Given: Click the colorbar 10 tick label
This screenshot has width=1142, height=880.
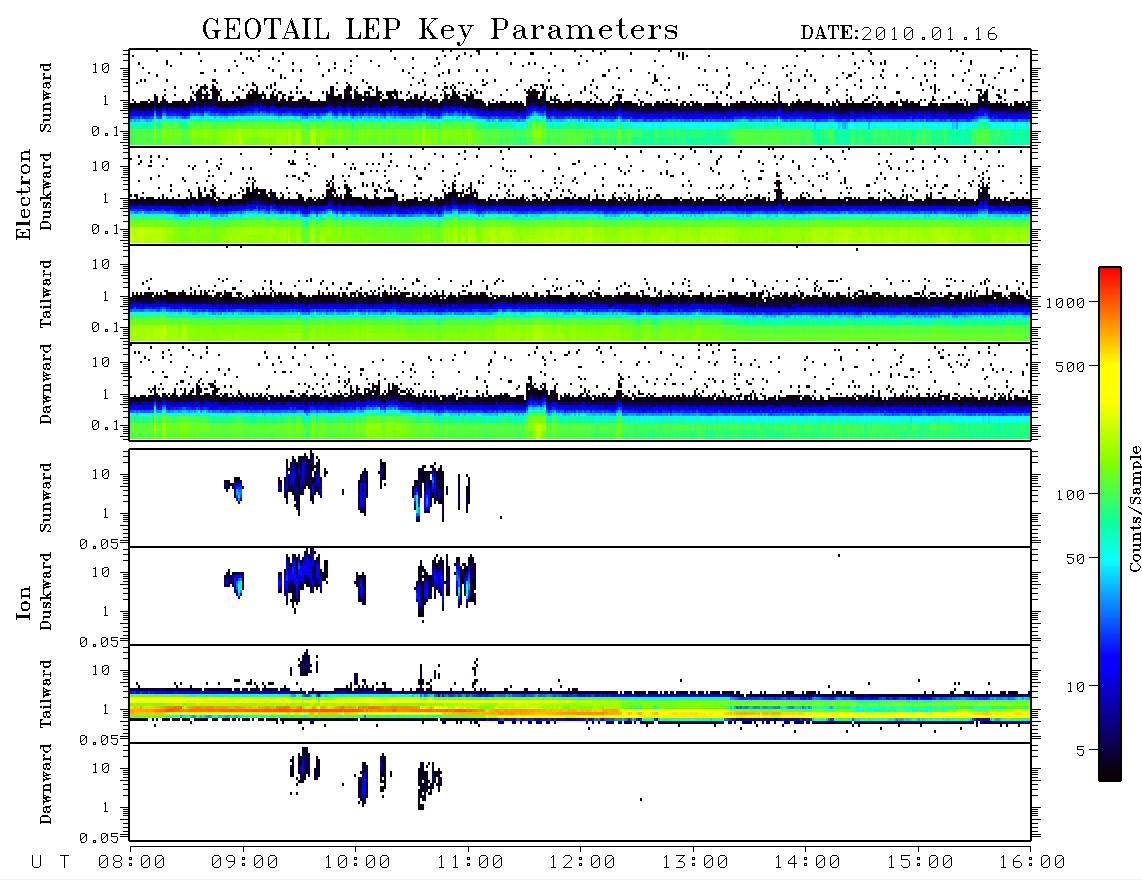Looking at the screenshot, I should (x=1076, y=687).
